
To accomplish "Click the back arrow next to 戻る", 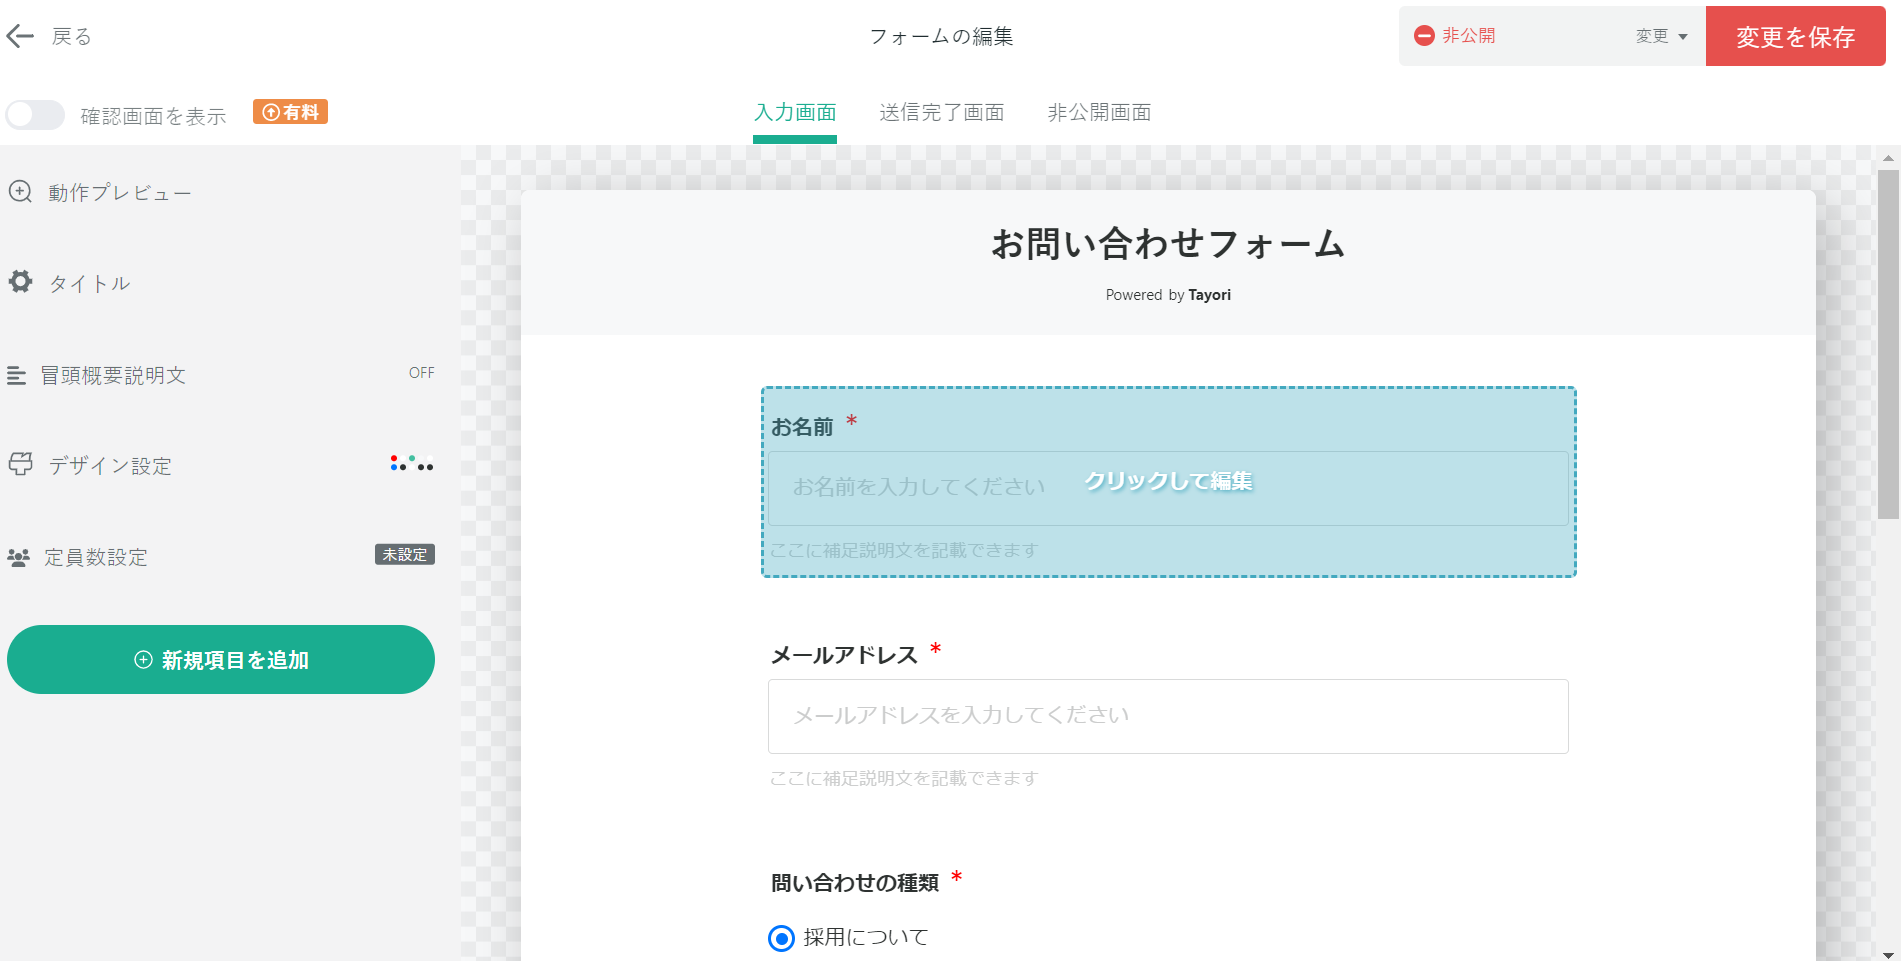I will (x=19, y=36).
